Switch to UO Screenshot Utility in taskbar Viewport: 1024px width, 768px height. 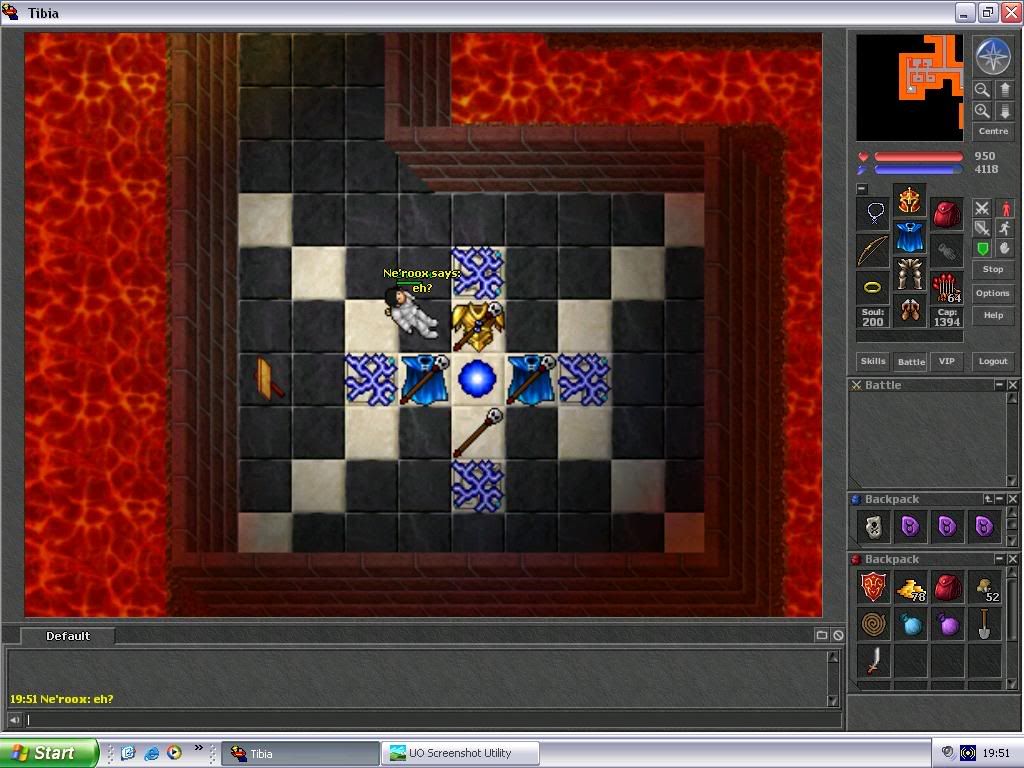pos(460,753)
